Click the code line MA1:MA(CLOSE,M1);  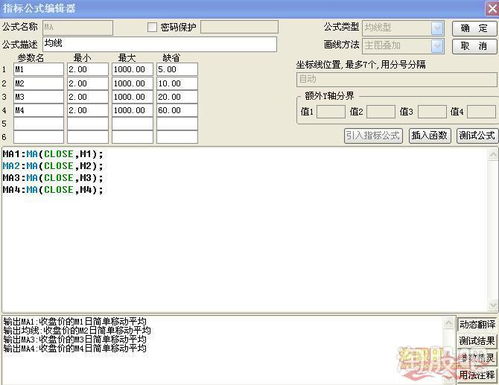point(53,154)
